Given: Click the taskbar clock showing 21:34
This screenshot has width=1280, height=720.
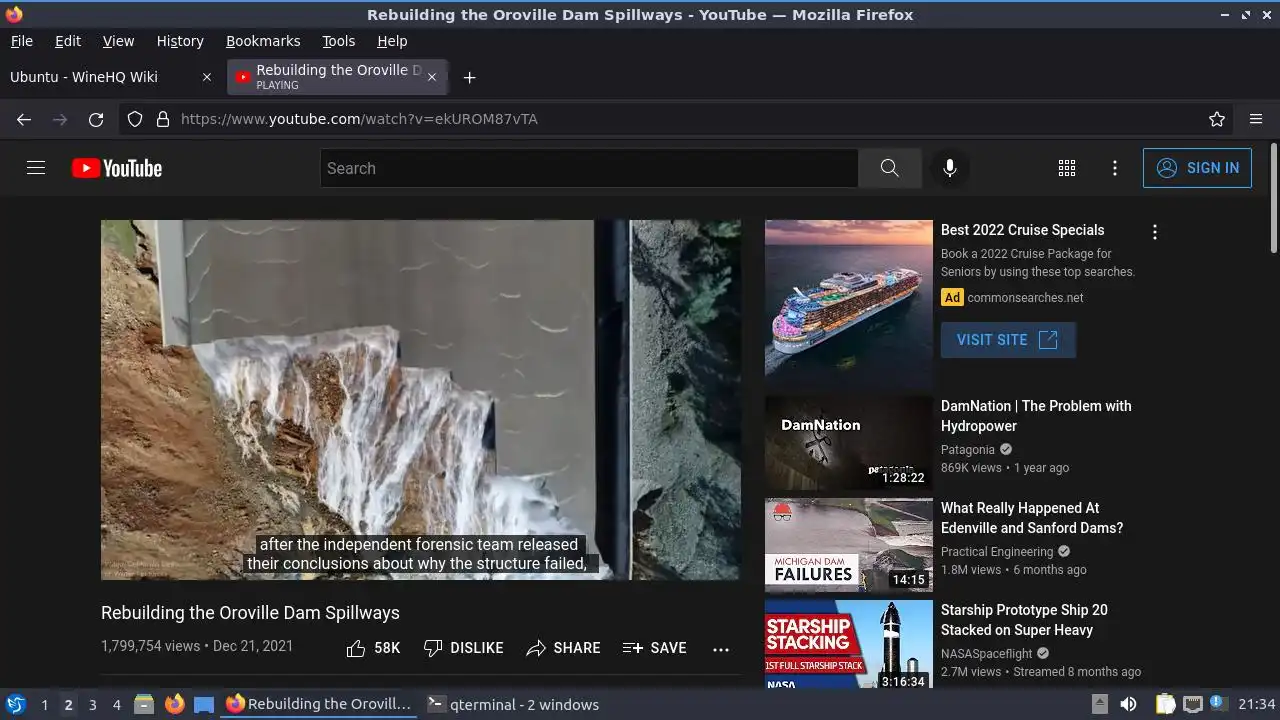Looking at the screenshot, I should point(1257,704).
